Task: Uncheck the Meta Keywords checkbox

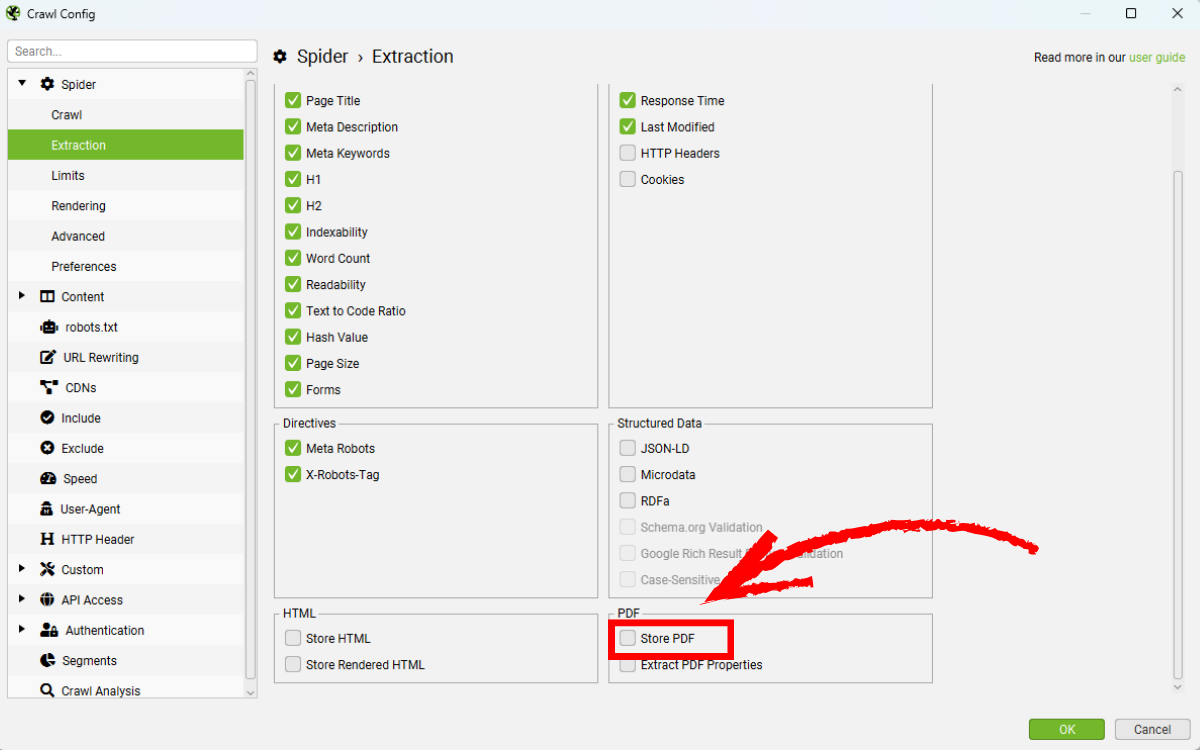Action: (x=293, y=153)
